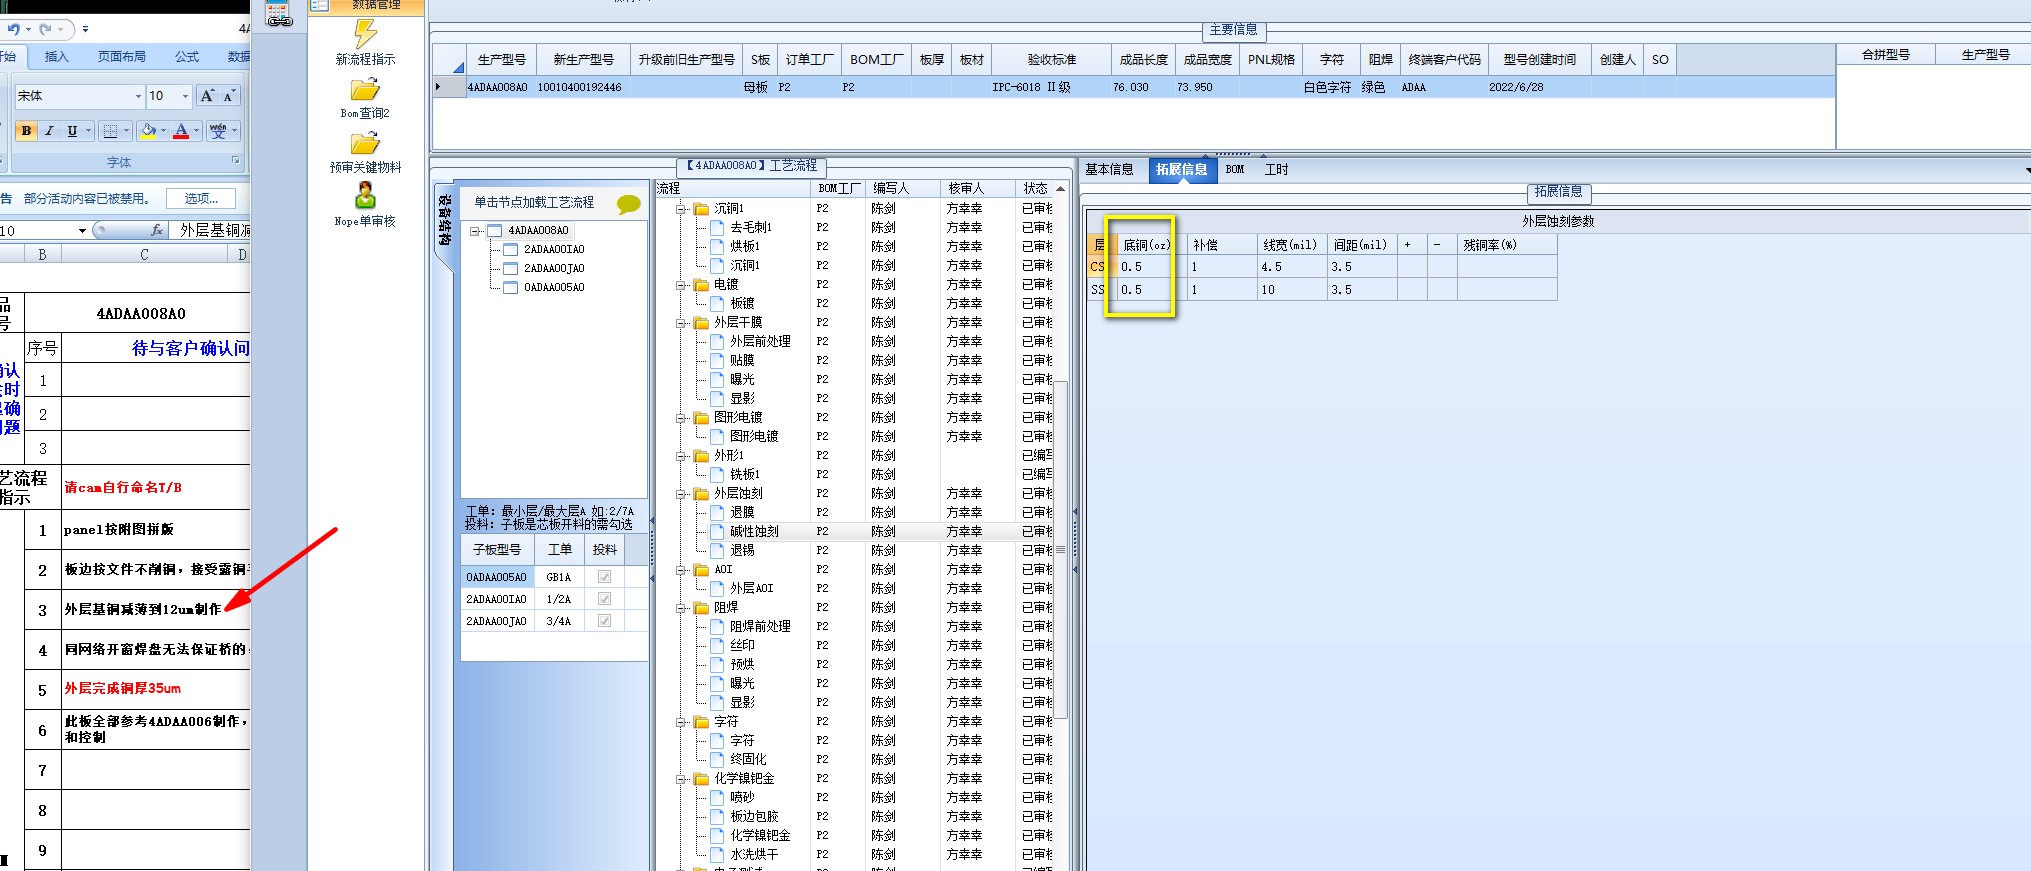The height and width of the screenshot is (871, 2031).
Task: Click the Increase Font Size icon
Action: 207,96
